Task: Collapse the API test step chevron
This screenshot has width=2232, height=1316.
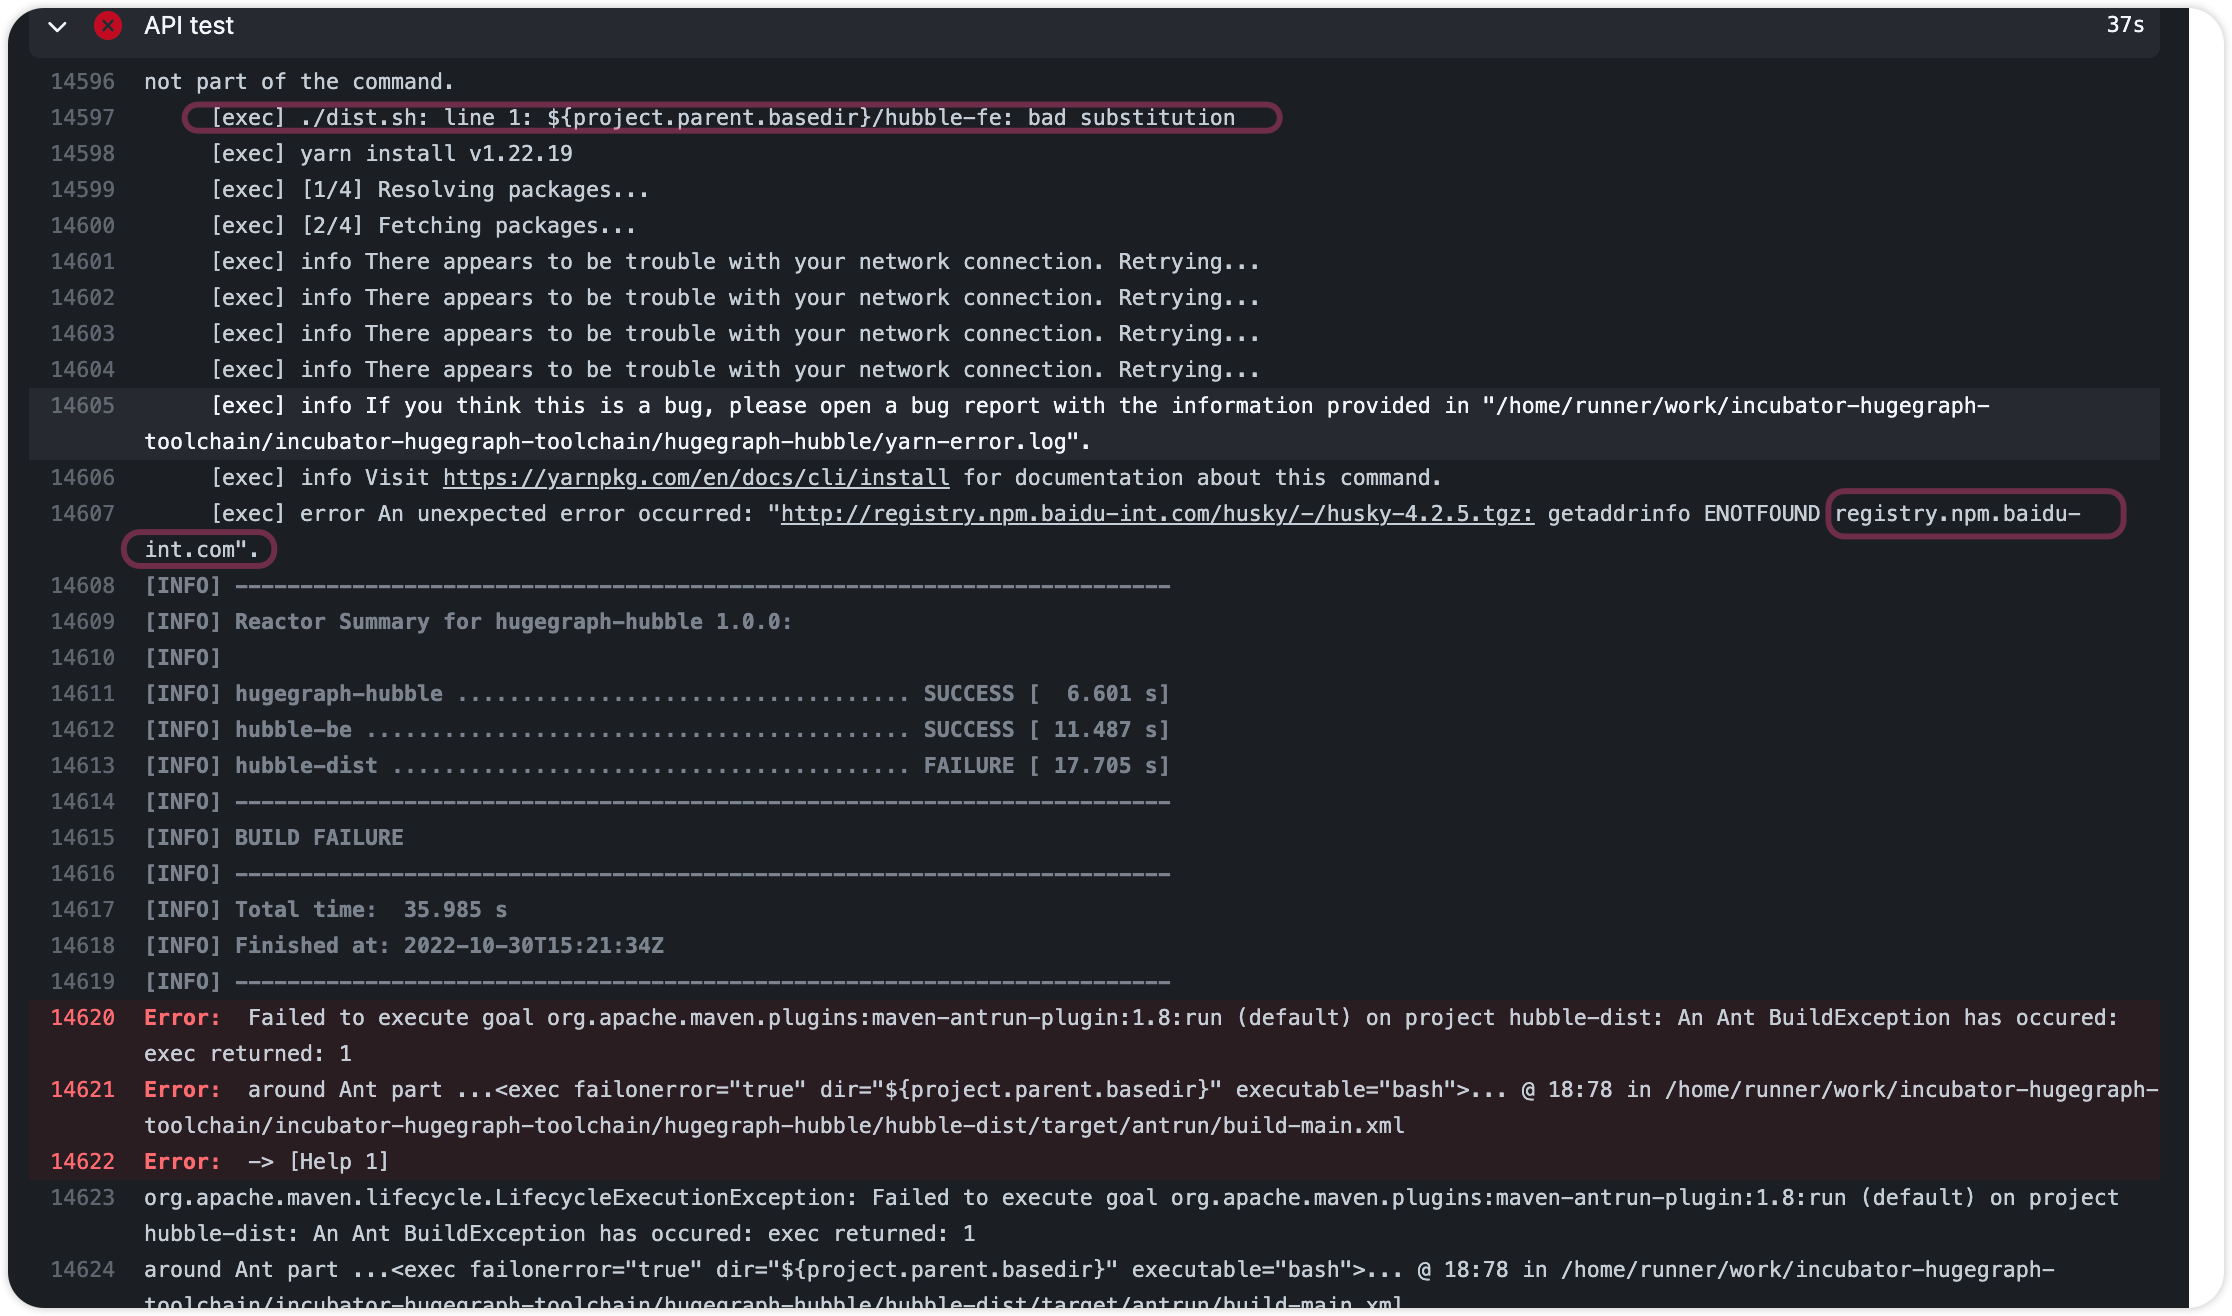Action: coord(57,26)
